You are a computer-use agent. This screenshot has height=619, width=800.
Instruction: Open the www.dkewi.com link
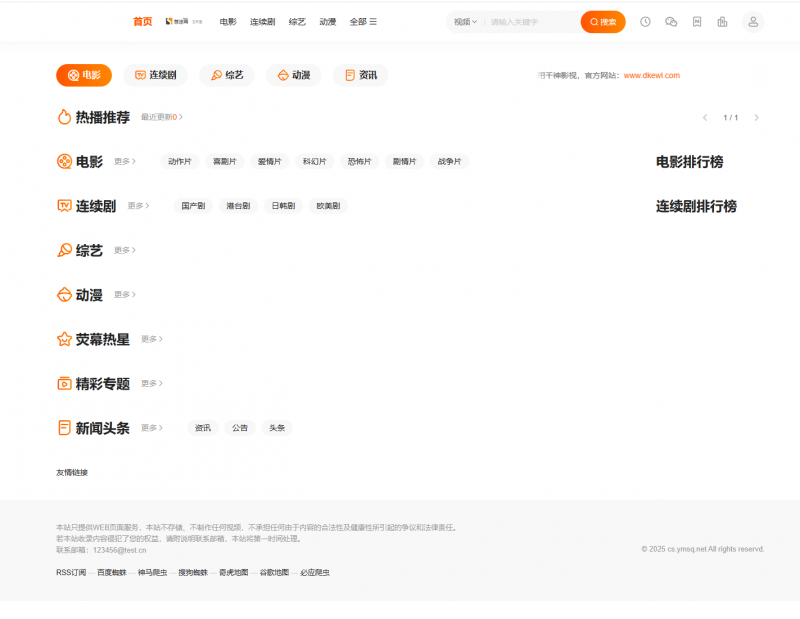pyautogui.click(x=653, y=75)
